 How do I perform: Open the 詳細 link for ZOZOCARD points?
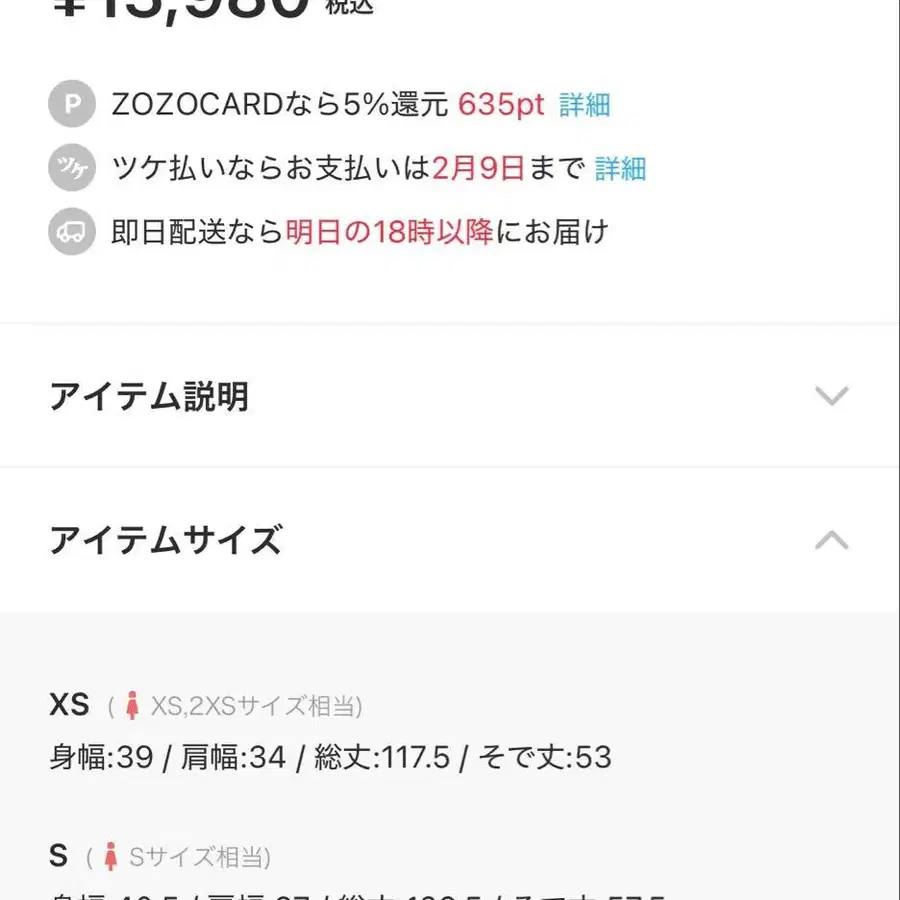586,104
